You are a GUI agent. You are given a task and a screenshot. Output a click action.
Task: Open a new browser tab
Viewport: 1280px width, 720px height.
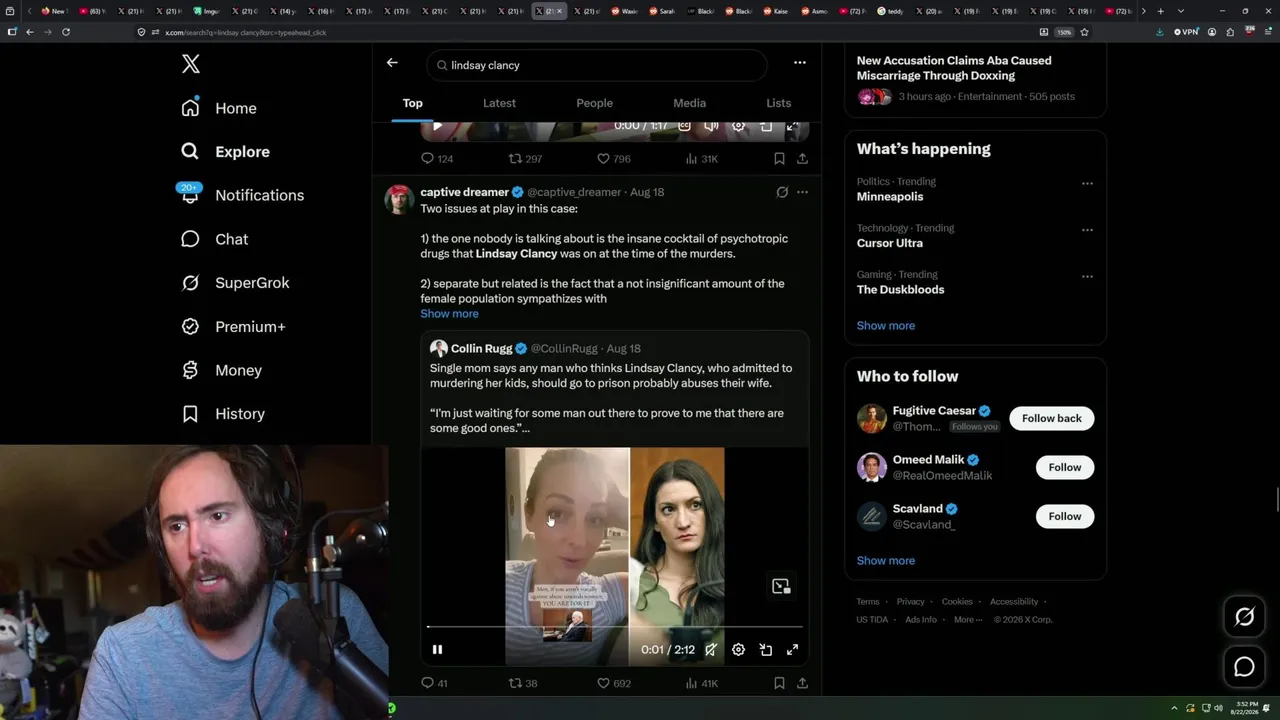1160,11
